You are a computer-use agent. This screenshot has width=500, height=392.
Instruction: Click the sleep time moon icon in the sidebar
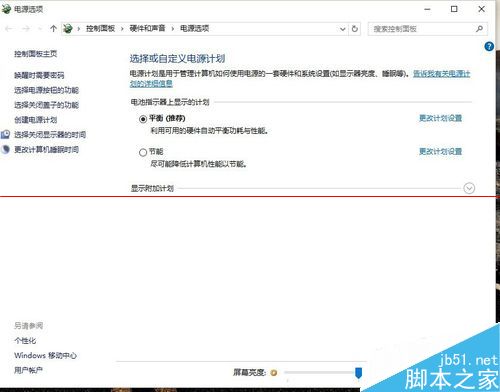(5, 149)
